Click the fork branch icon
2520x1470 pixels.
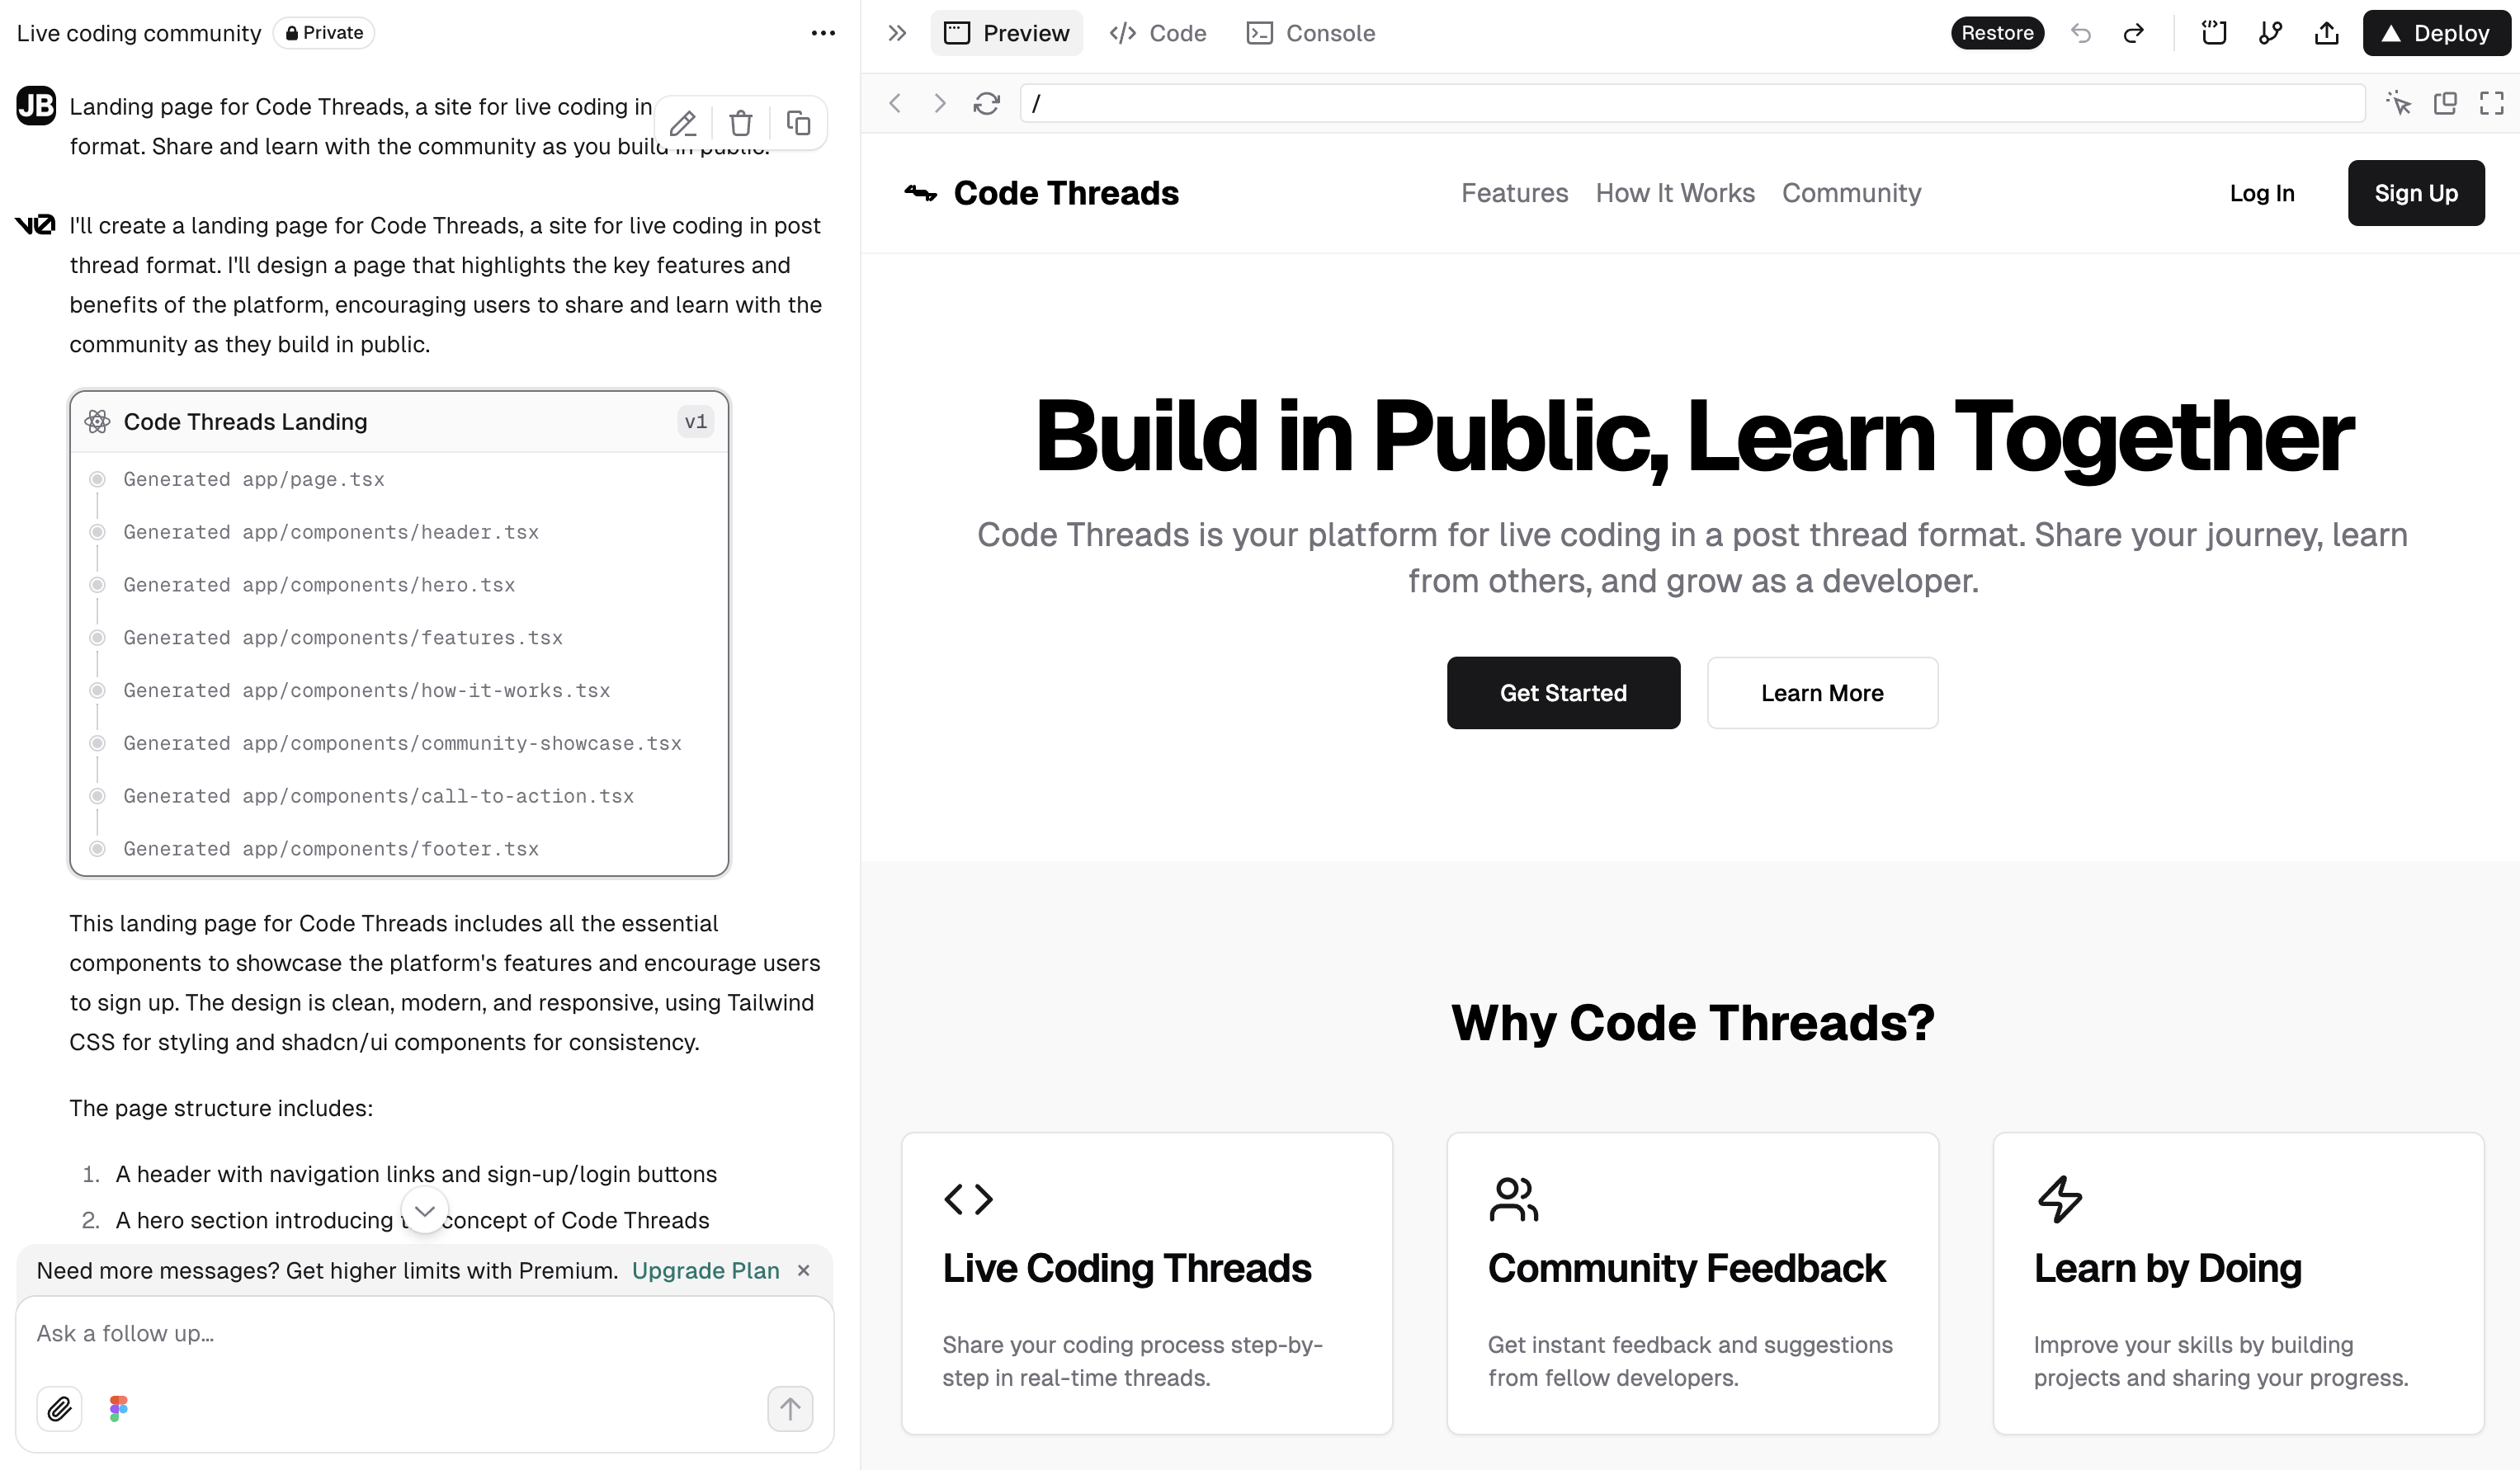point(2270,33)
